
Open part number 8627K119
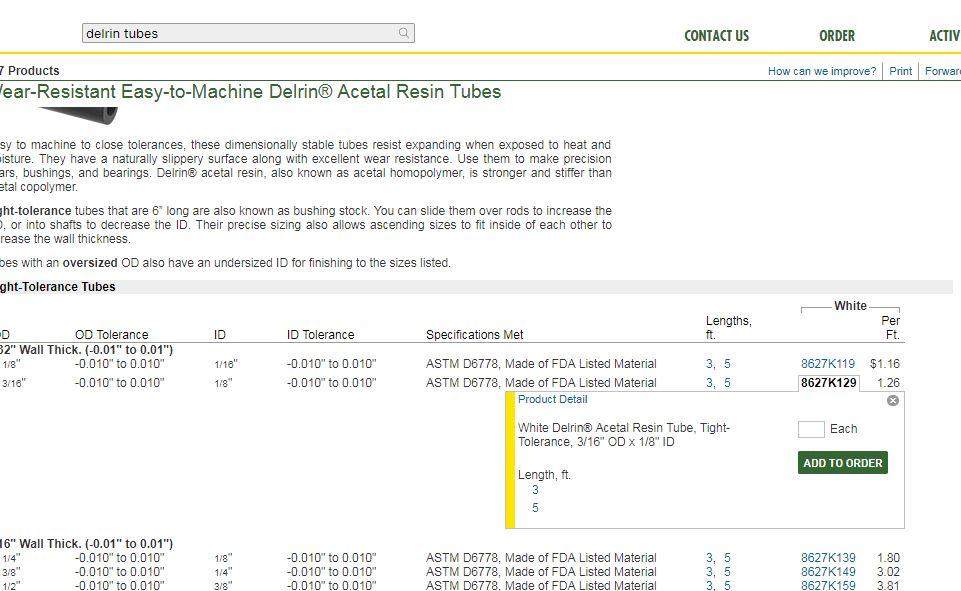coord(828,364)
